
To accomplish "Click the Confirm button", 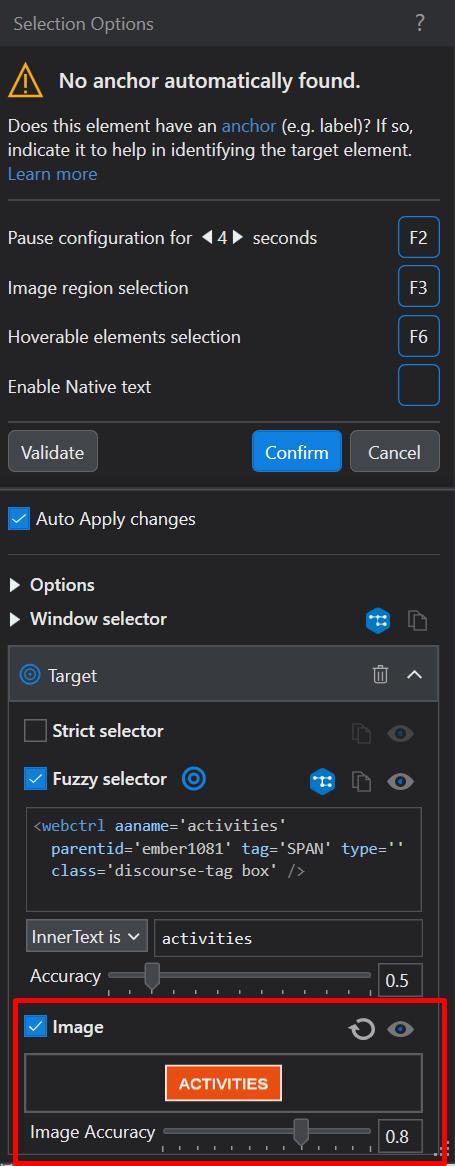I will [x=297, y=451].
